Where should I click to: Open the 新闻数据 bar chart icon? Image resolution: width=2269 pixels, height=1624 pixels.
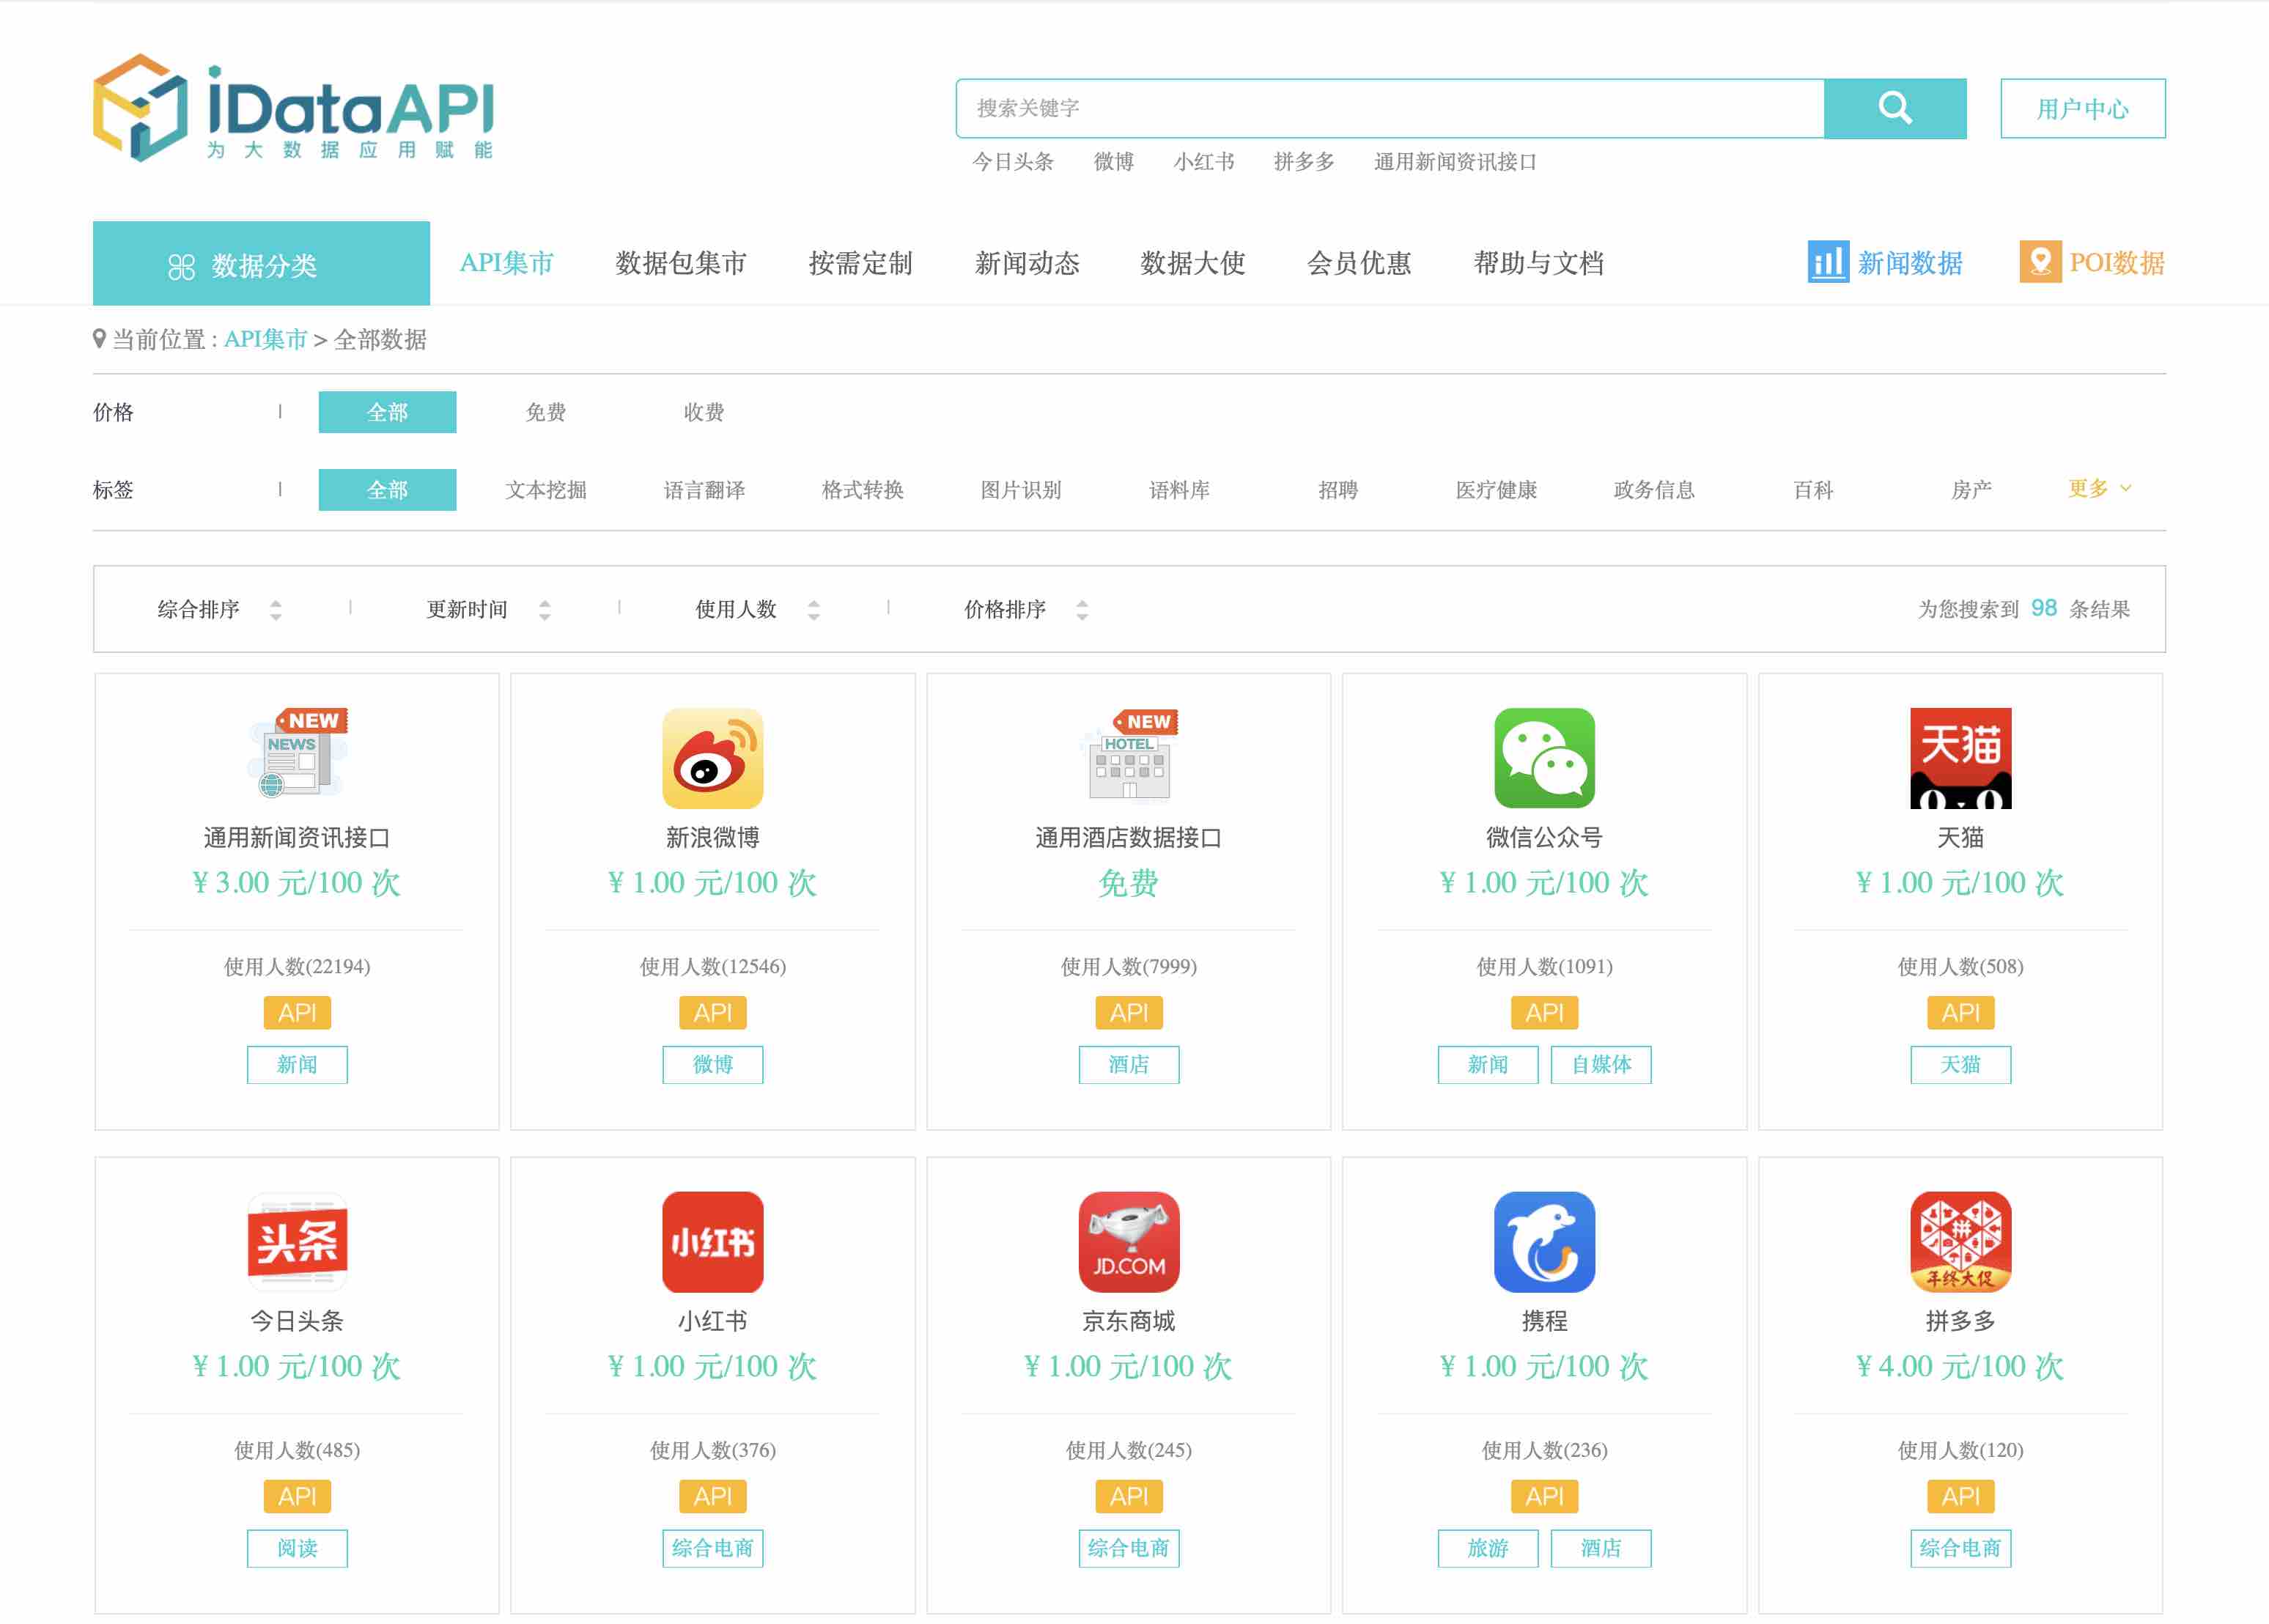(x=1827, y=262)
